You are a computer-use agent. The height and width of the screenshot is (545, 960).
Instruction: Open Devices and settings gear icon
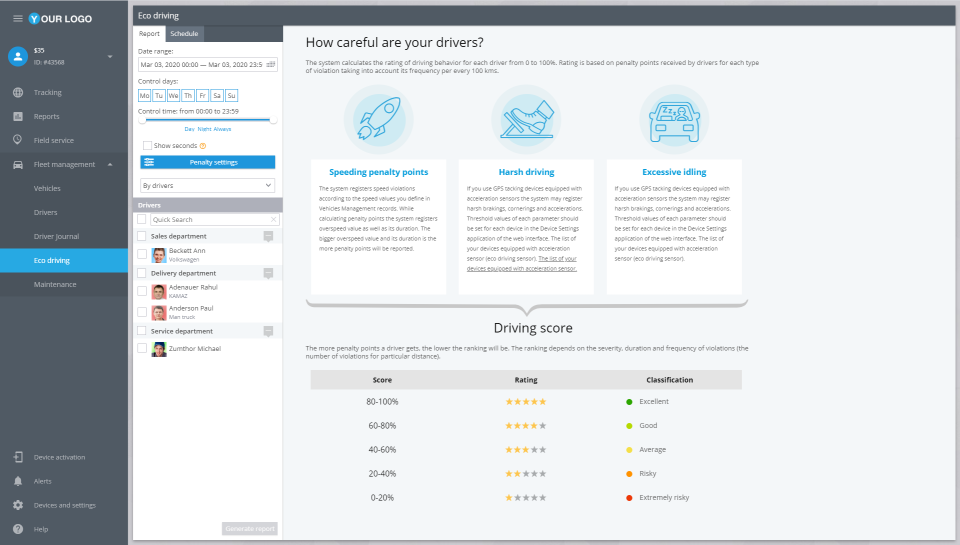[18, 505]
